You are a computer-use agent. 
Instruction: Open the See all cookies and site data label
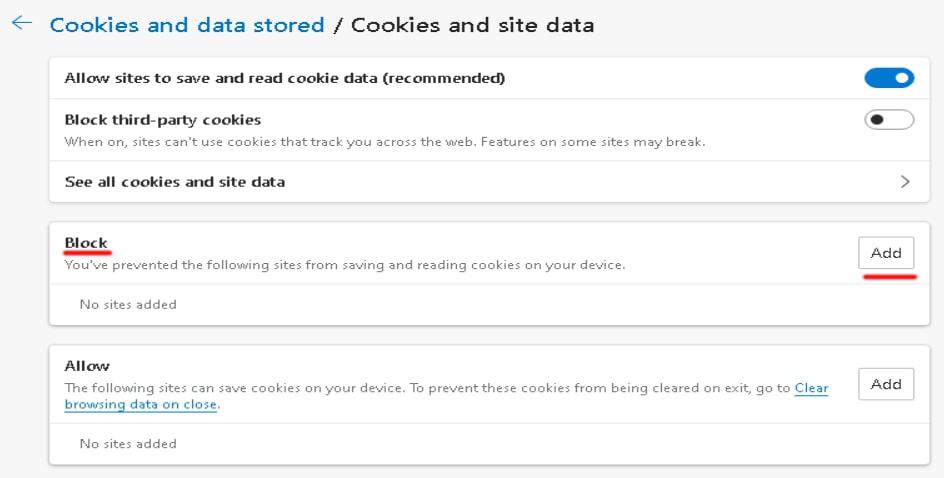point(175,182)
